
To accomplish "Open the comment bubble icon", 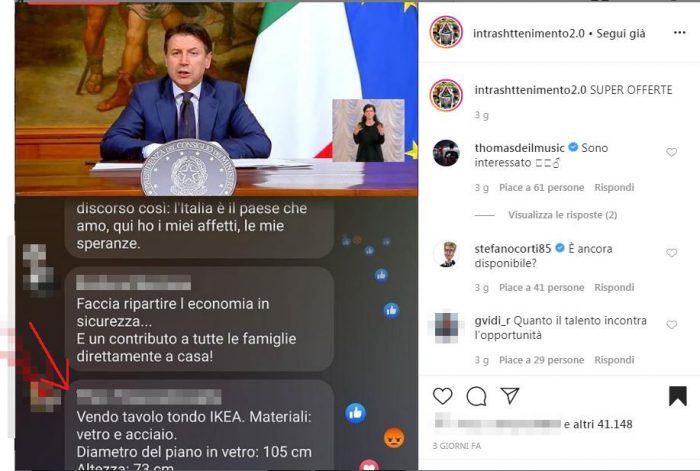I will (x=476, y=396).
